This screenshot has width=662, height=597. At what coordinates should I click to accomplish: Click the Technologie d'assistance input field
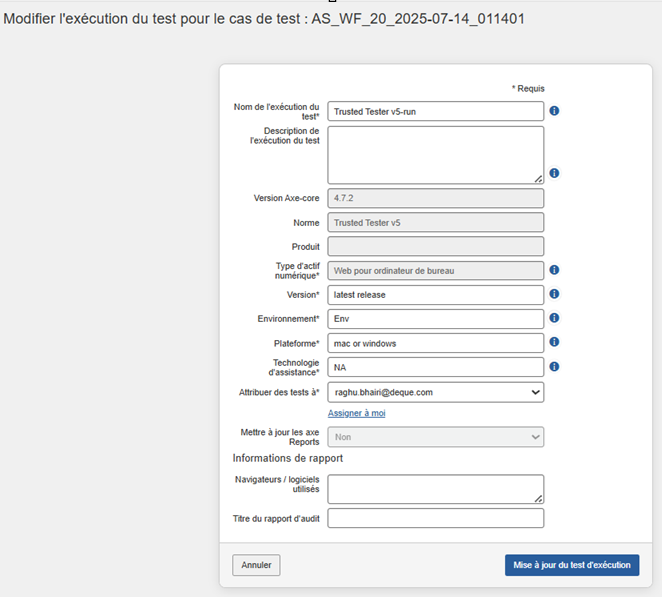click(435, 367)
